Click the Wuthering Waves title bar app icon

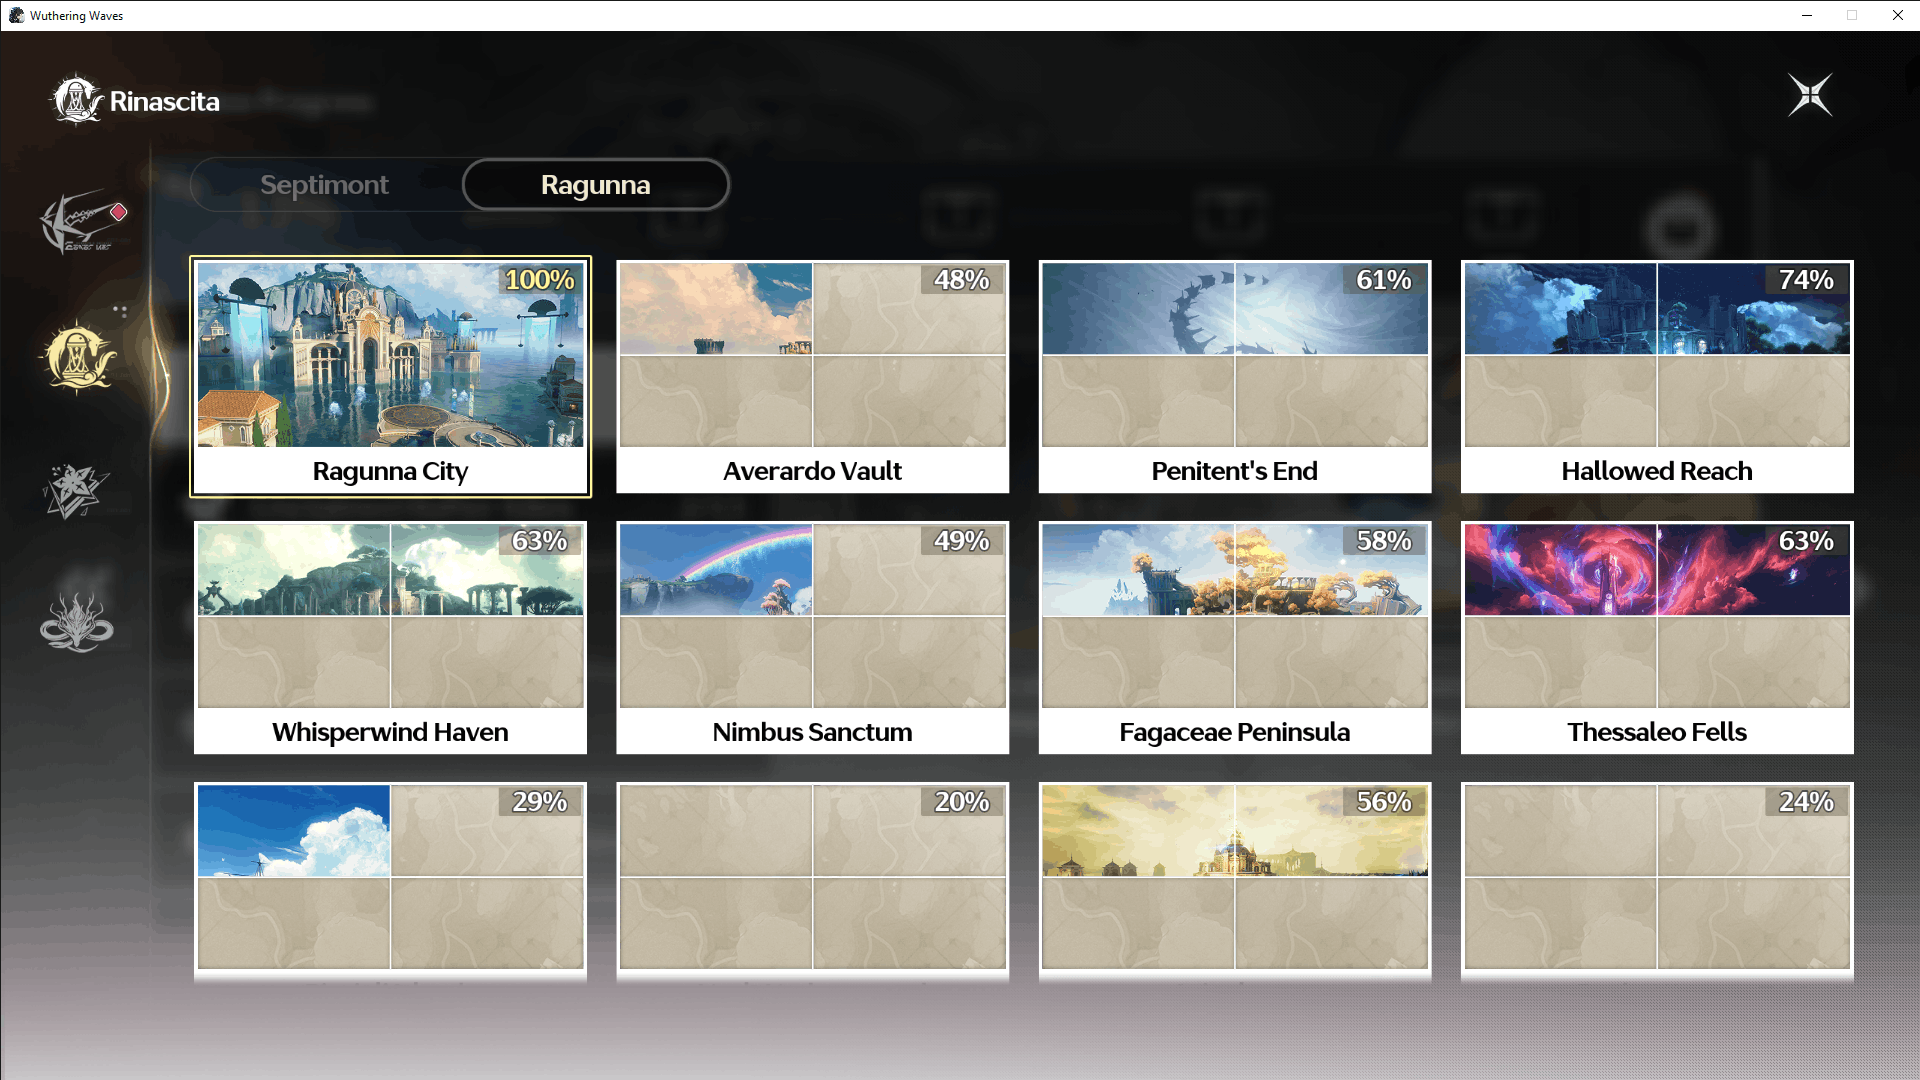[x=16, y=15]
